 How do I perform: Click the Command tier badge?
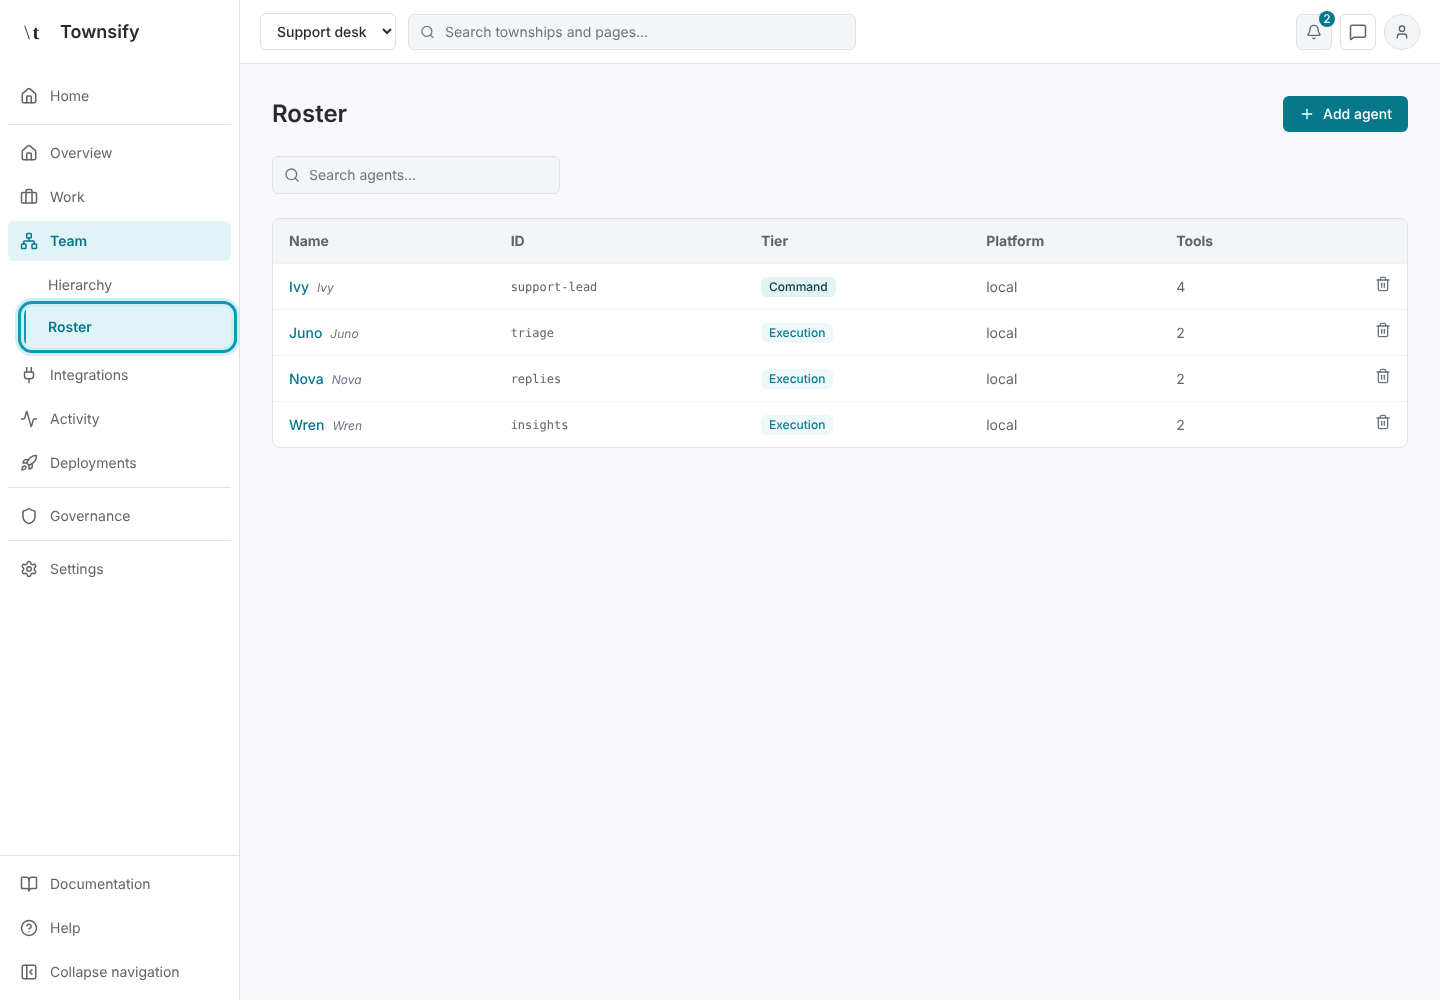click(x=798, y=287)
